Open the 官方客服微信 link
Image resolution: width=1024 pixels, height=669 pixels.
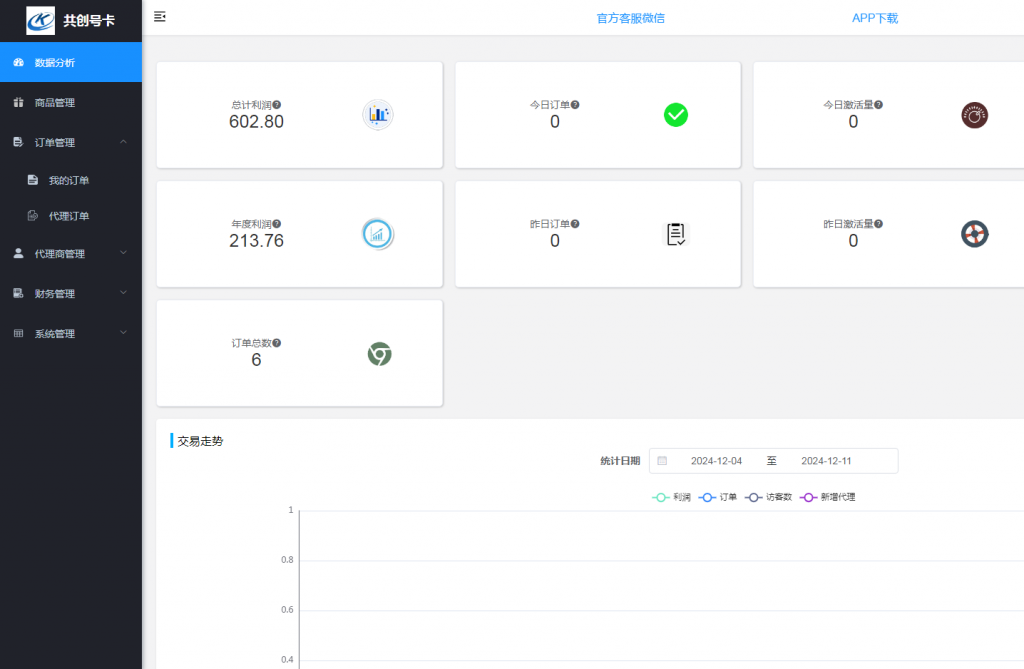tap(630, 18)
